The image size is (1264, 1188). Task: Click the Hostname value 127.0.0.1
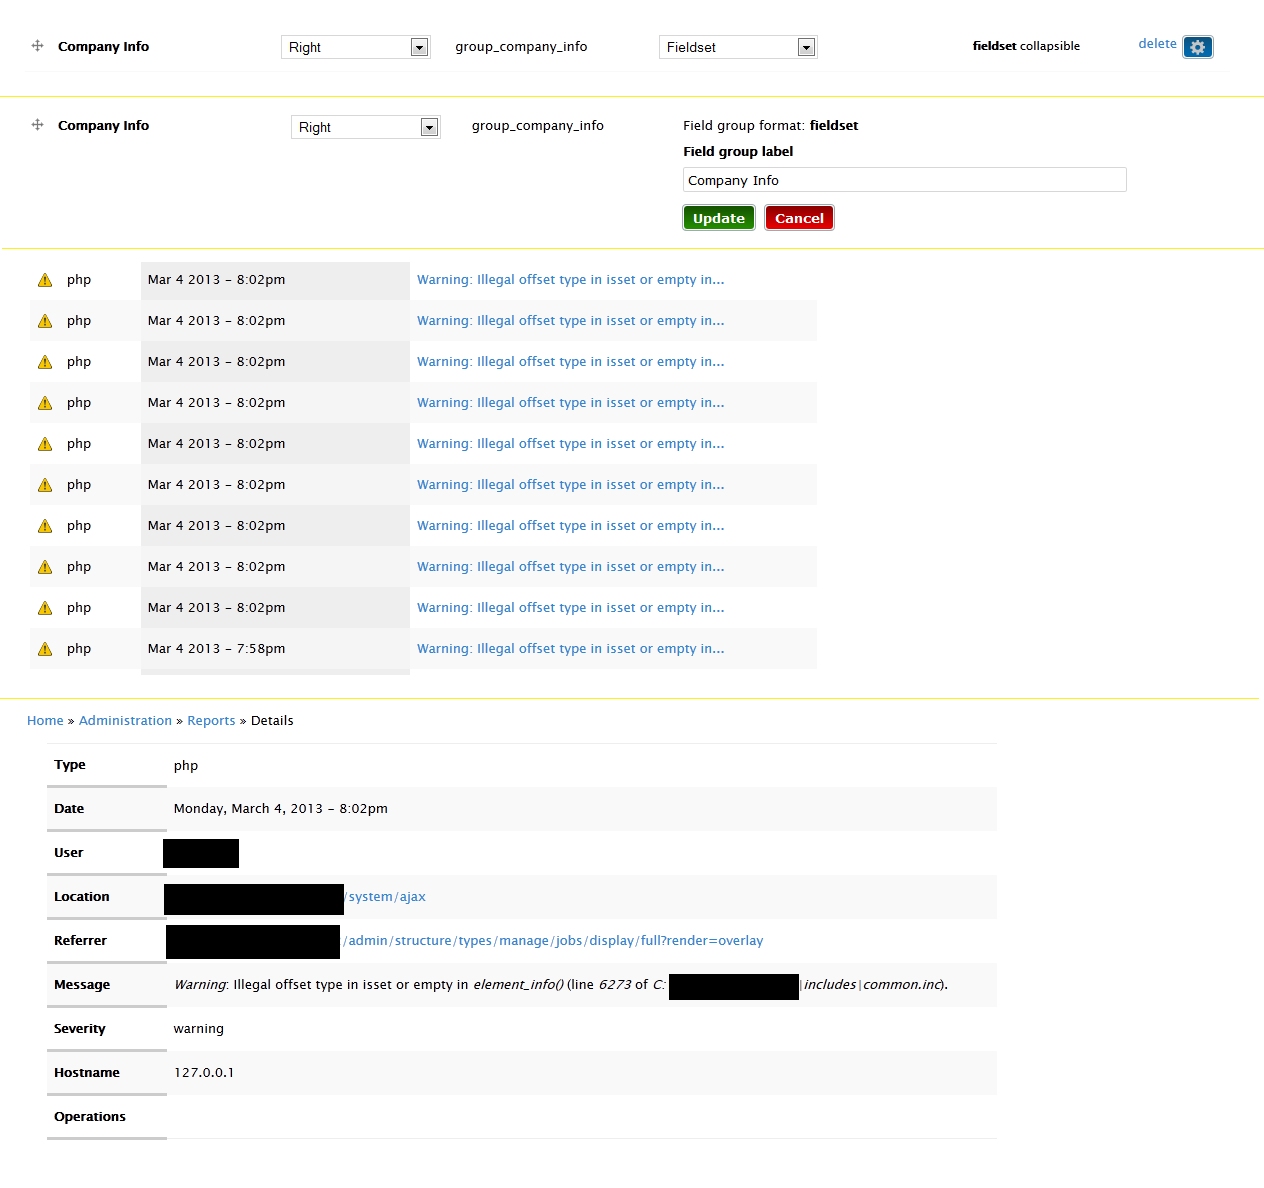204,1073
